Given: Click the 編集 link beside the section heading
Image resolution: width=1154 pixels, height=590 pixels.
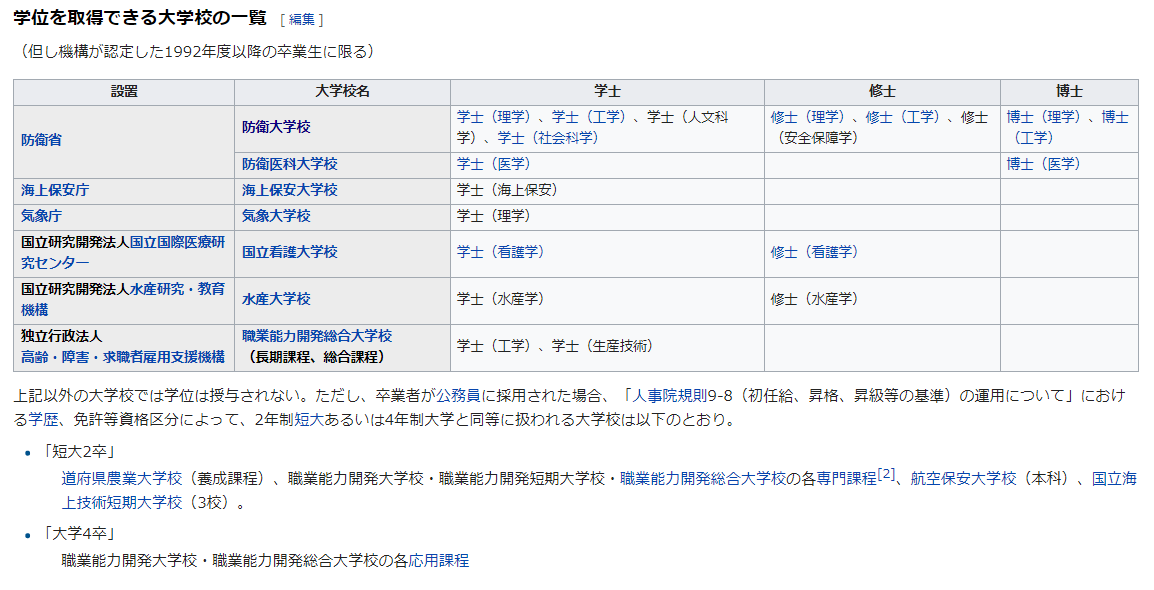Looking at the screenshot, I should [x=301, y=19].
